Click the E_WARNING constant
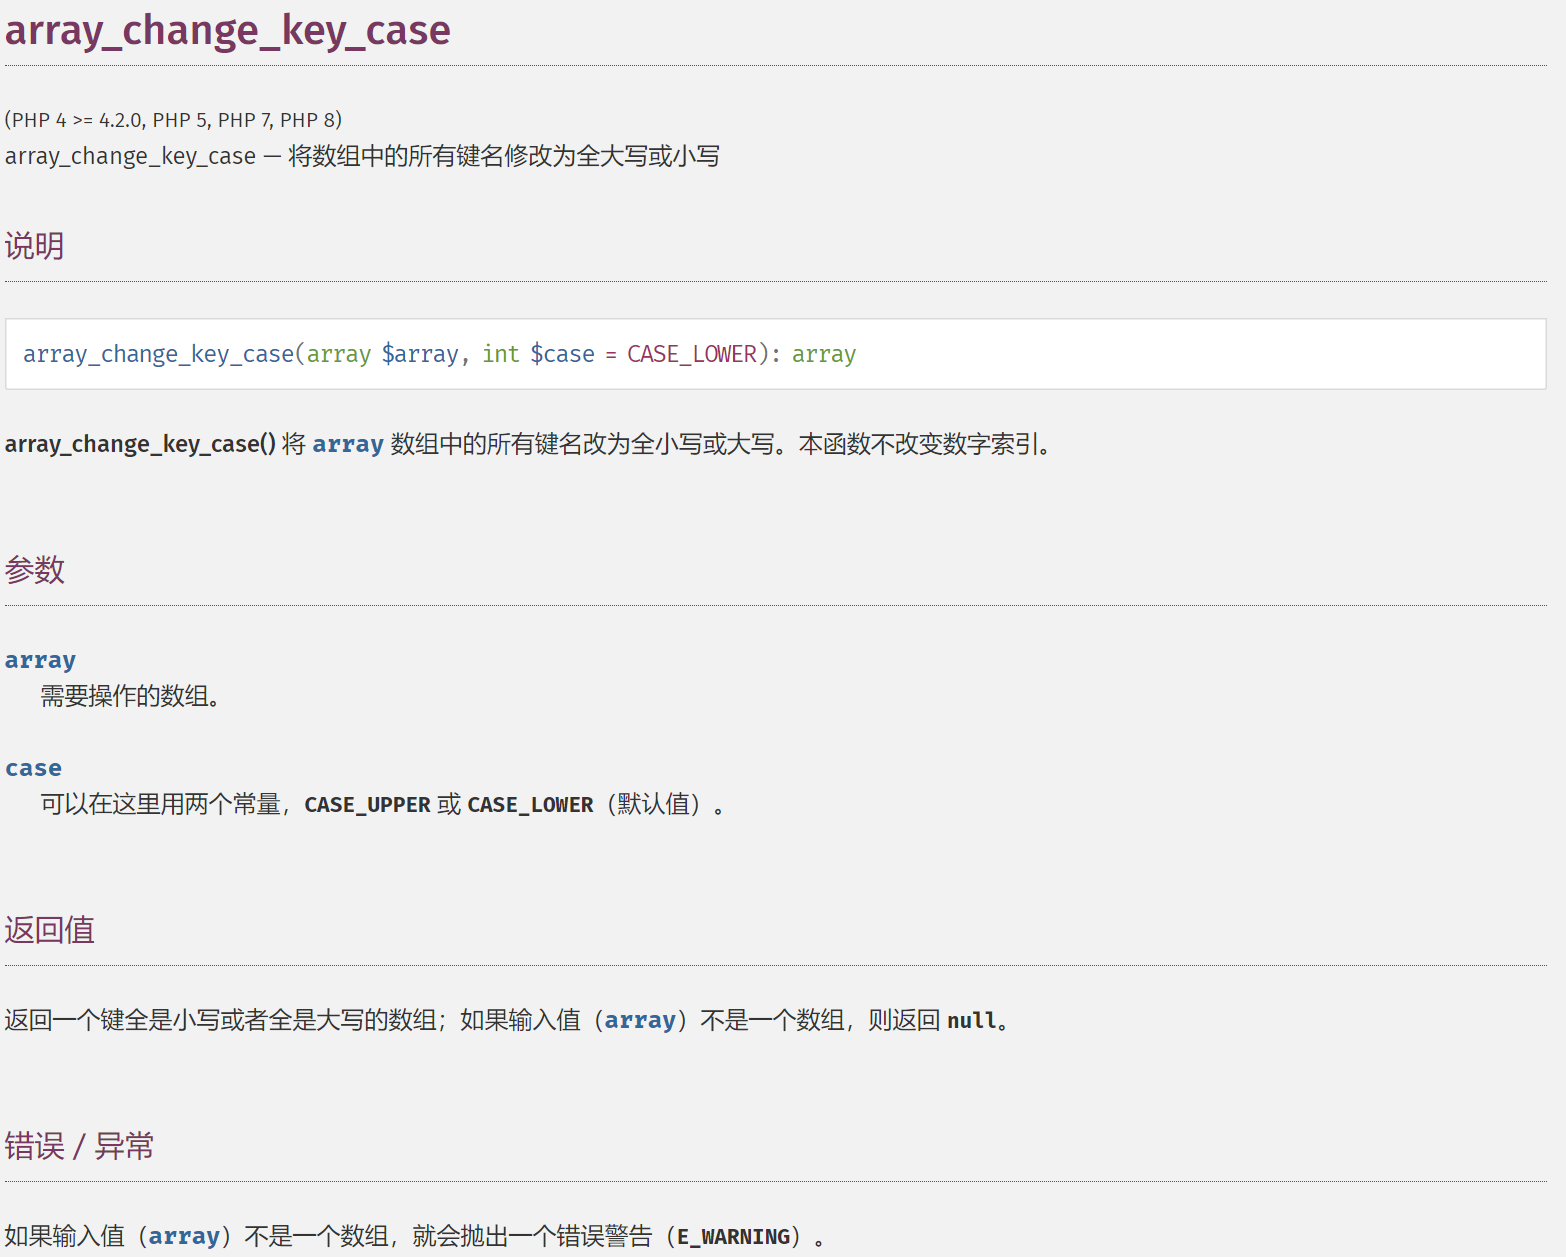 734,1237
